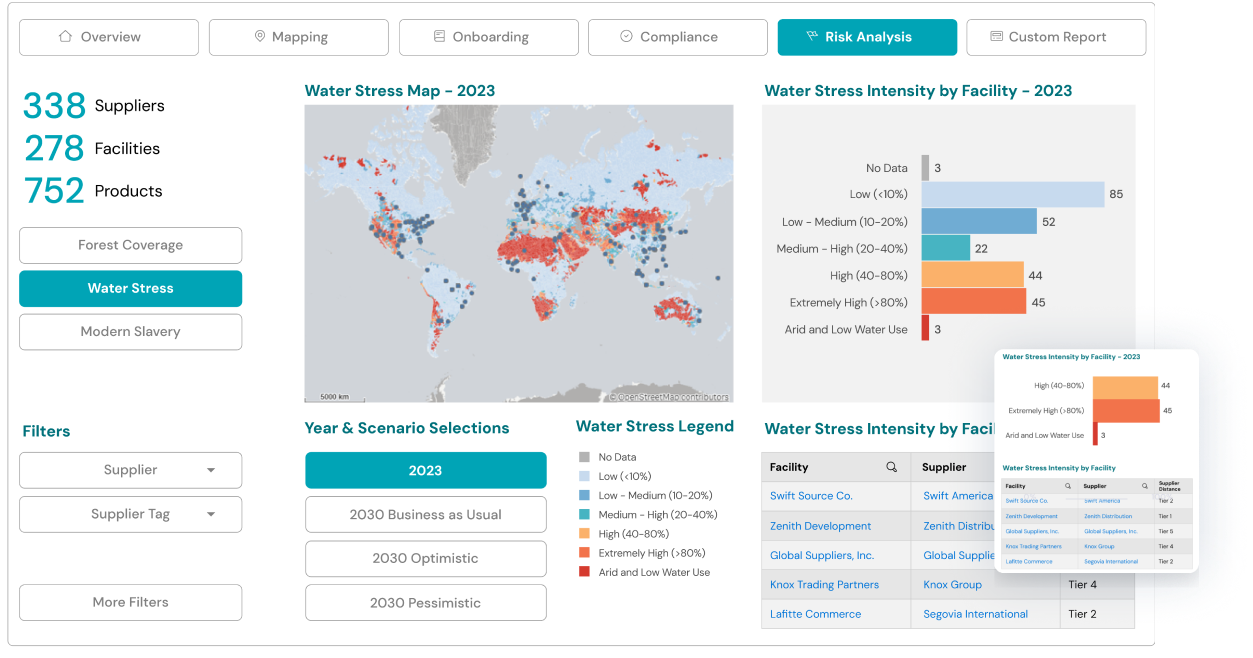Open the More Filters panel
The height and width of the screenshot is (658, 1253).
pyautogui.click(x=130, y=602)
